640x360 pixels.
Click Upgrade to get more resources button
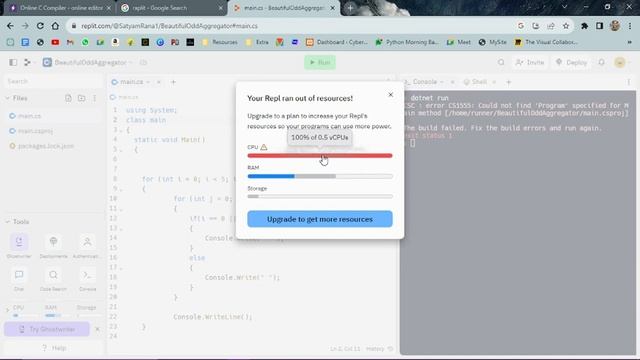pos(320,219)
